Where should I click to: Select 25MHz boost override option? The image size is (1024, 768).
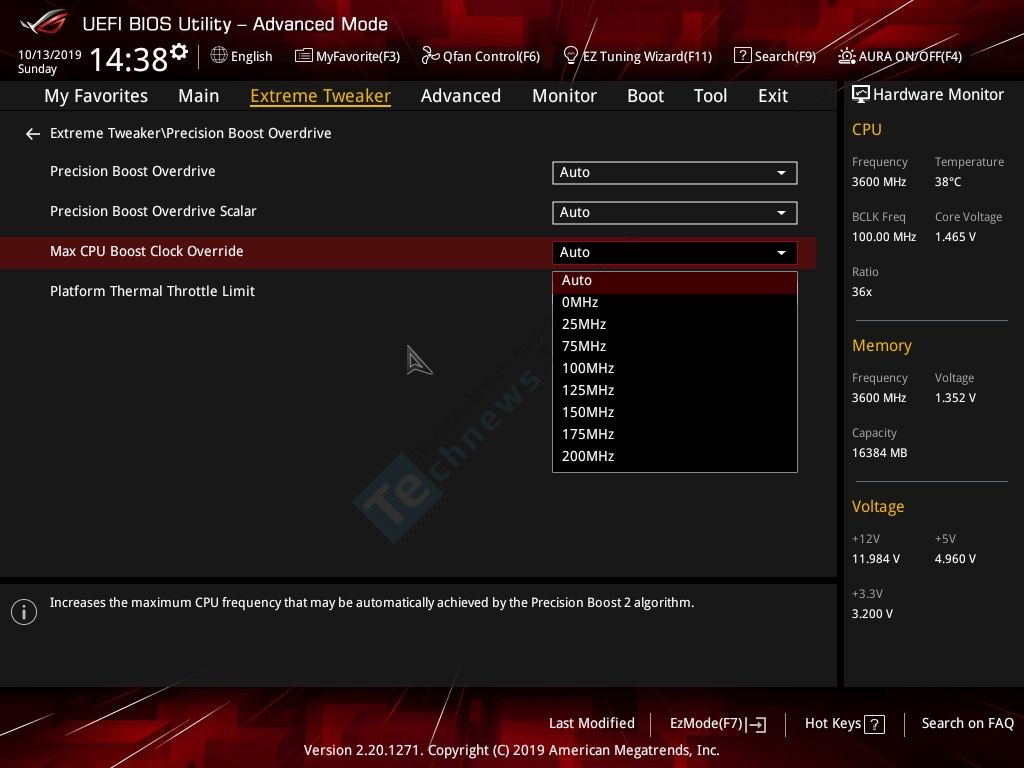[675, 325]
